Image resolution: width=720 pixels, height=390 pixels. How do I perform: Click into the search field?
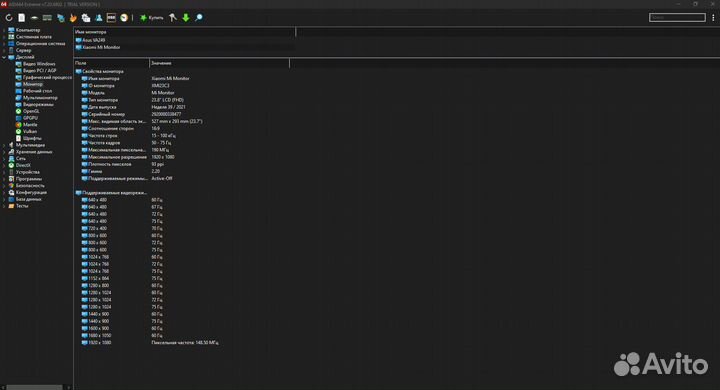pos(677,17)
